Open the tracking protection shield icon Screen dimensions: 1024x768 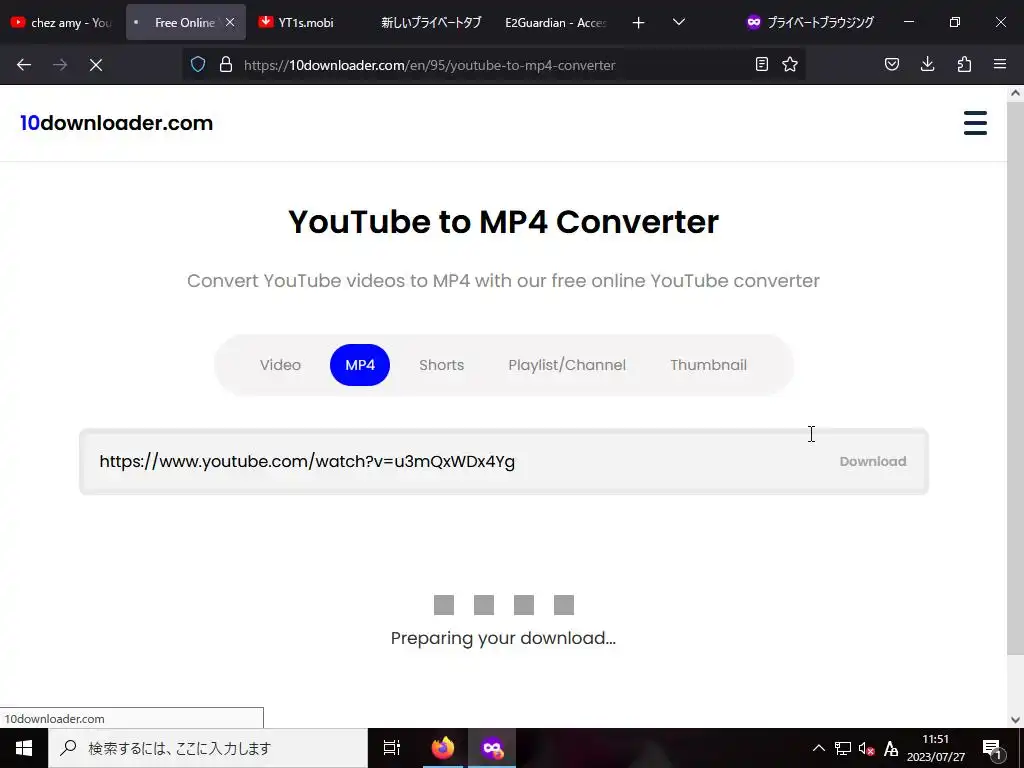tap(198, 65)
